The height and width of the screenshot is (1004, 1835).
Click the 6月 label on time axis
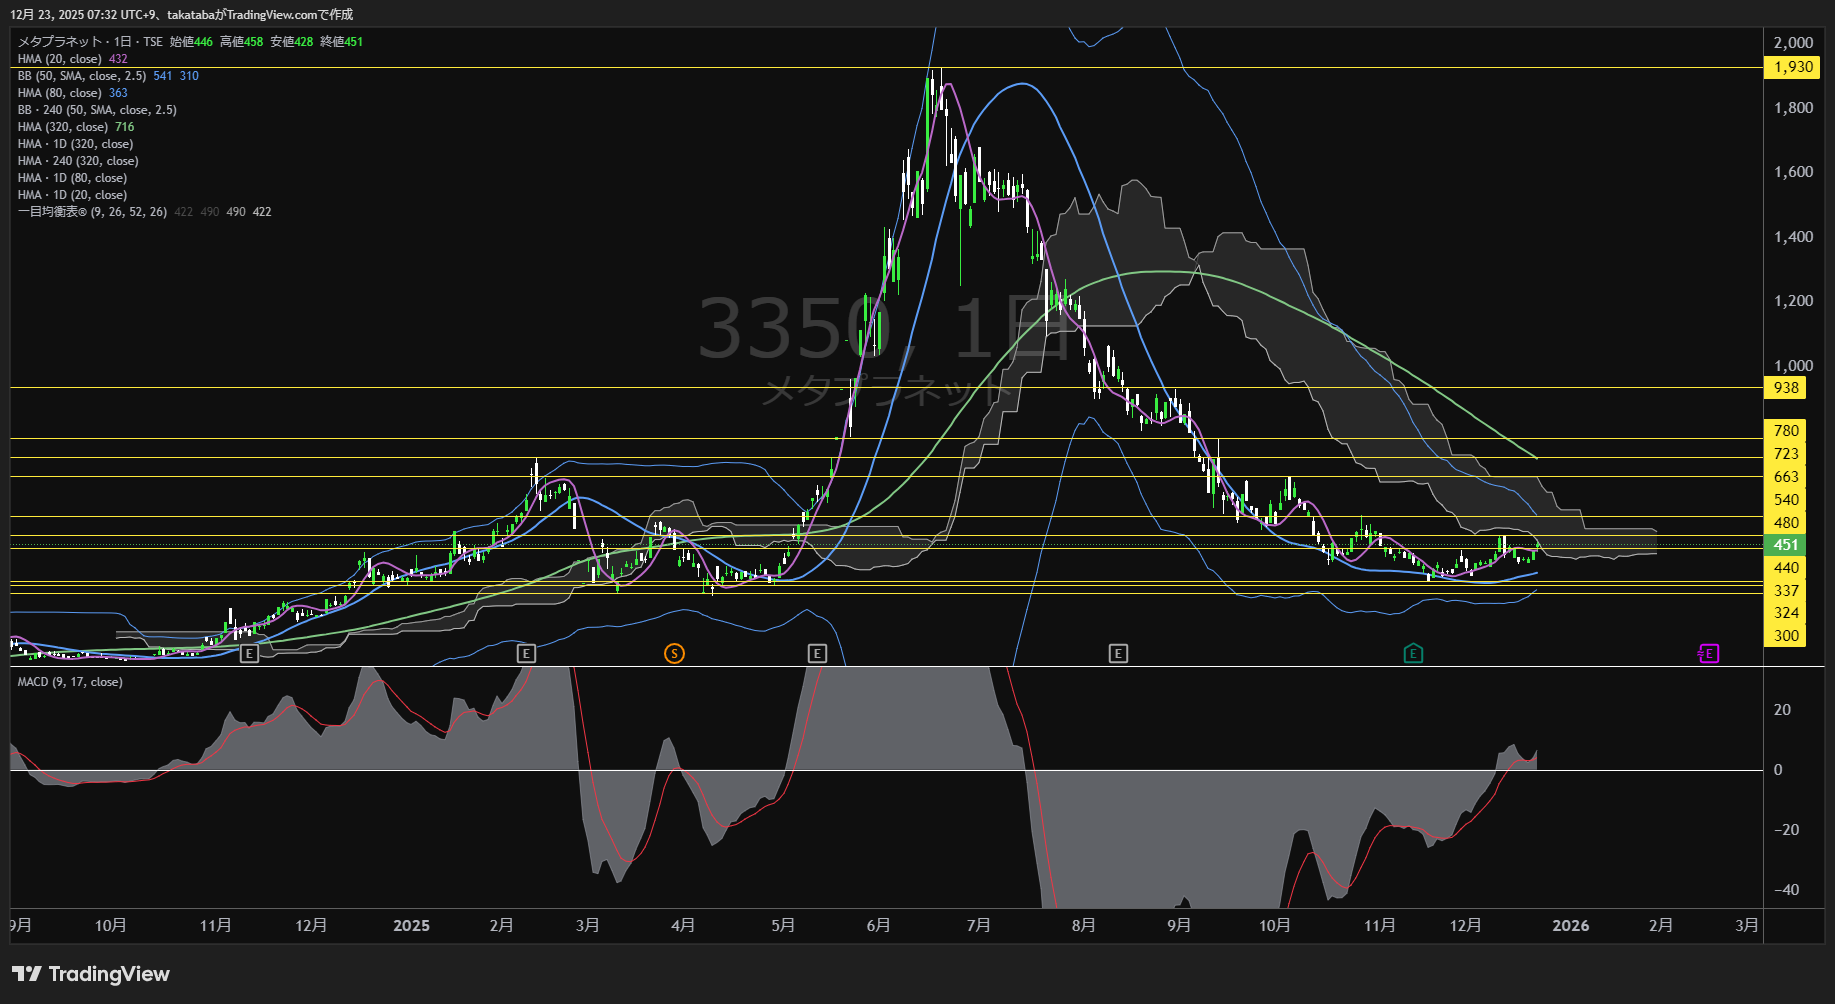[878, 926]
